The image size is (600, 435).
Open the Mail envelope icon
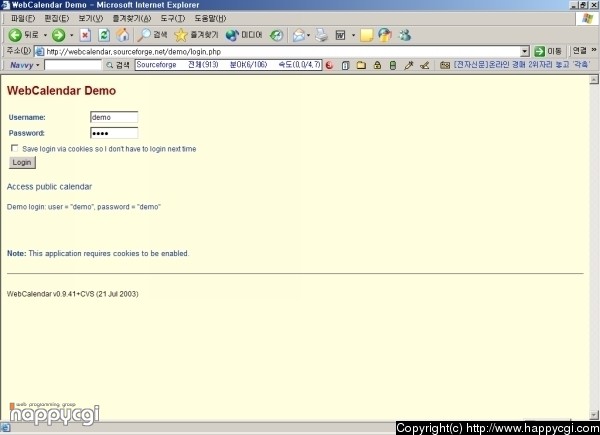[x=299, y=35]
